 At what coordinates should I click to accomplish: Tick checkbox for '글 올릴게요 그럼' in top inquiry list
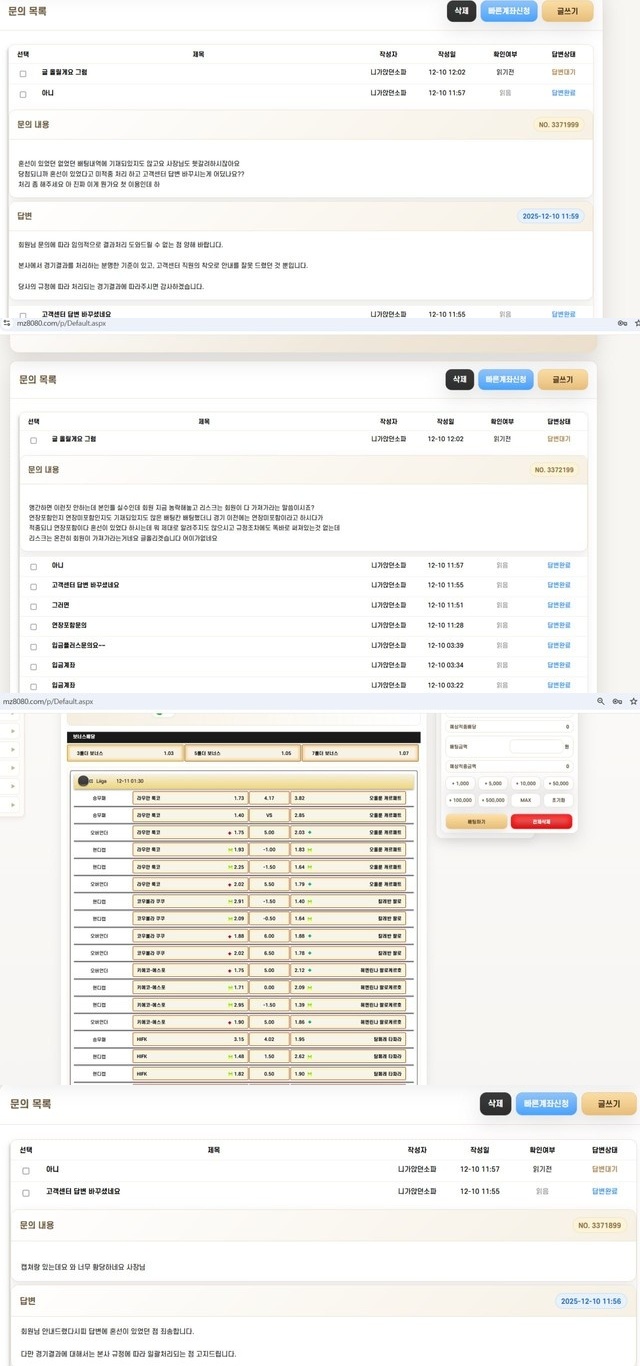(x=23, y=73)
